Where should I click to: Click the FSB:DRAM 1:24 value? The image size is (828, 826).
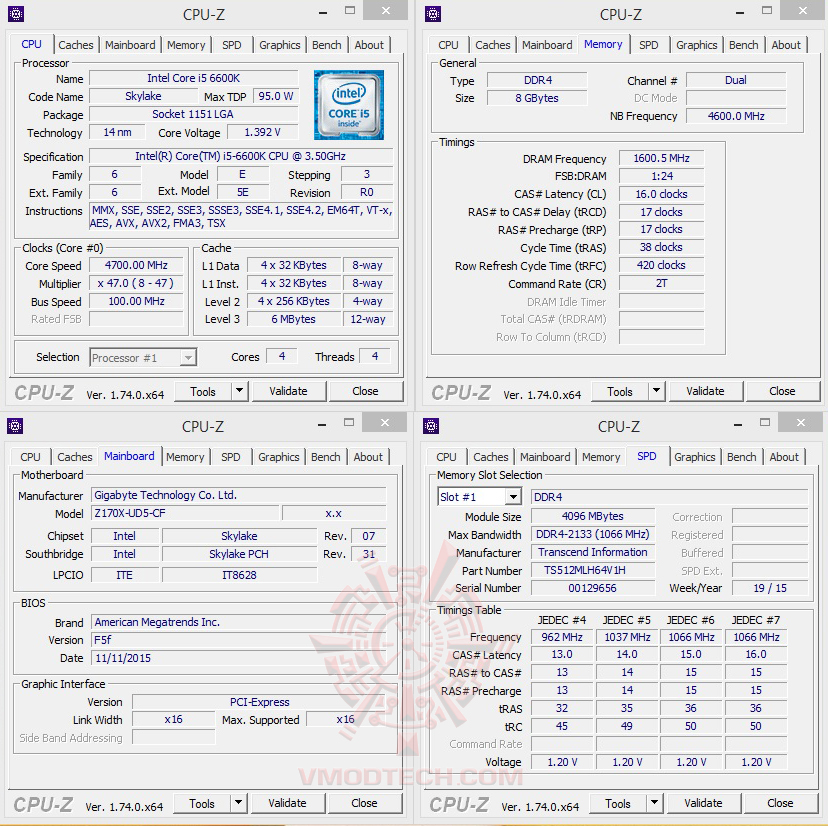pyautogui.click(x=661, y=176)
